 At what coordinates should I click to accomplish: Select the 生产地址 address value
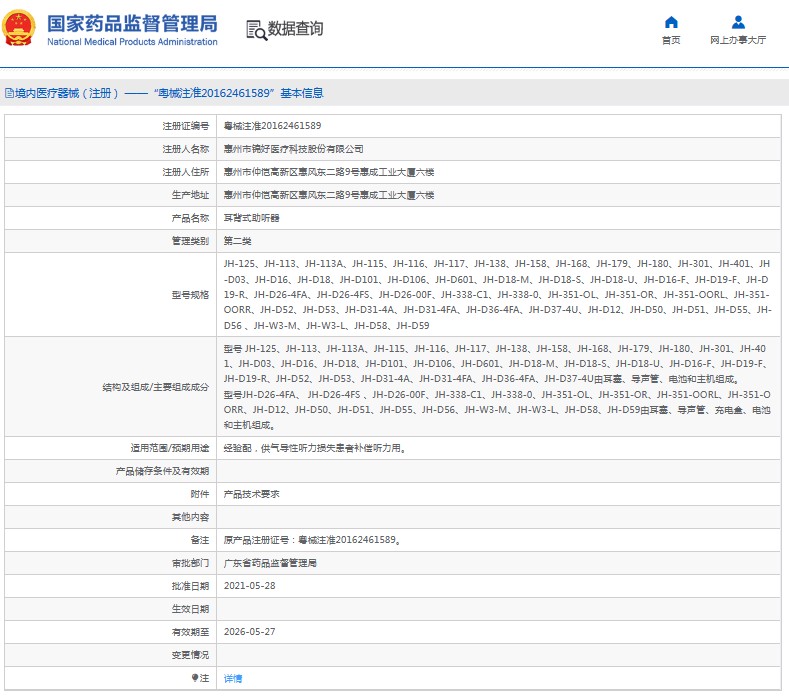coord(329,195)
